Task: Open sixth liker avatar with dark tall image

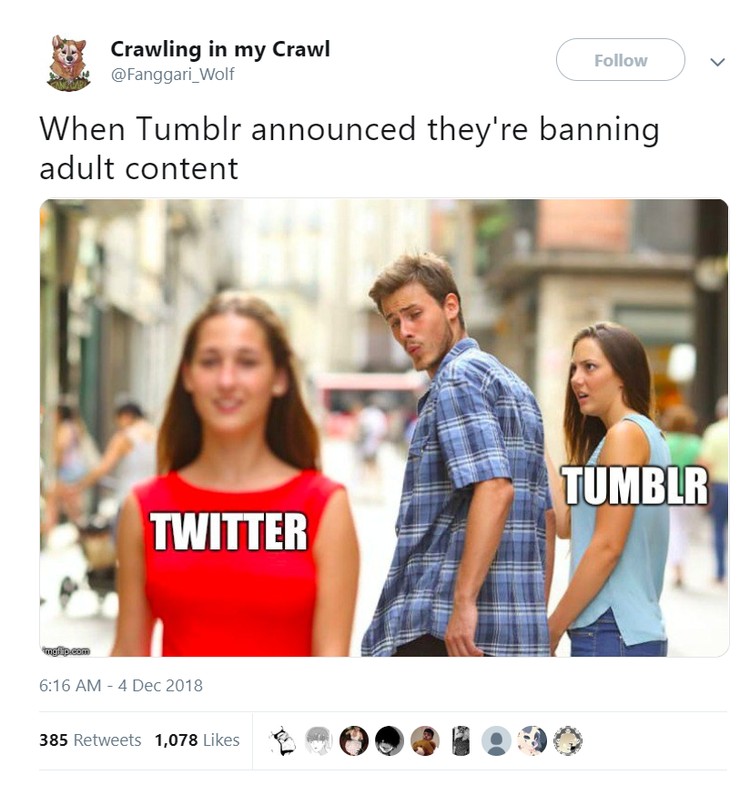Action: (461, 740)
